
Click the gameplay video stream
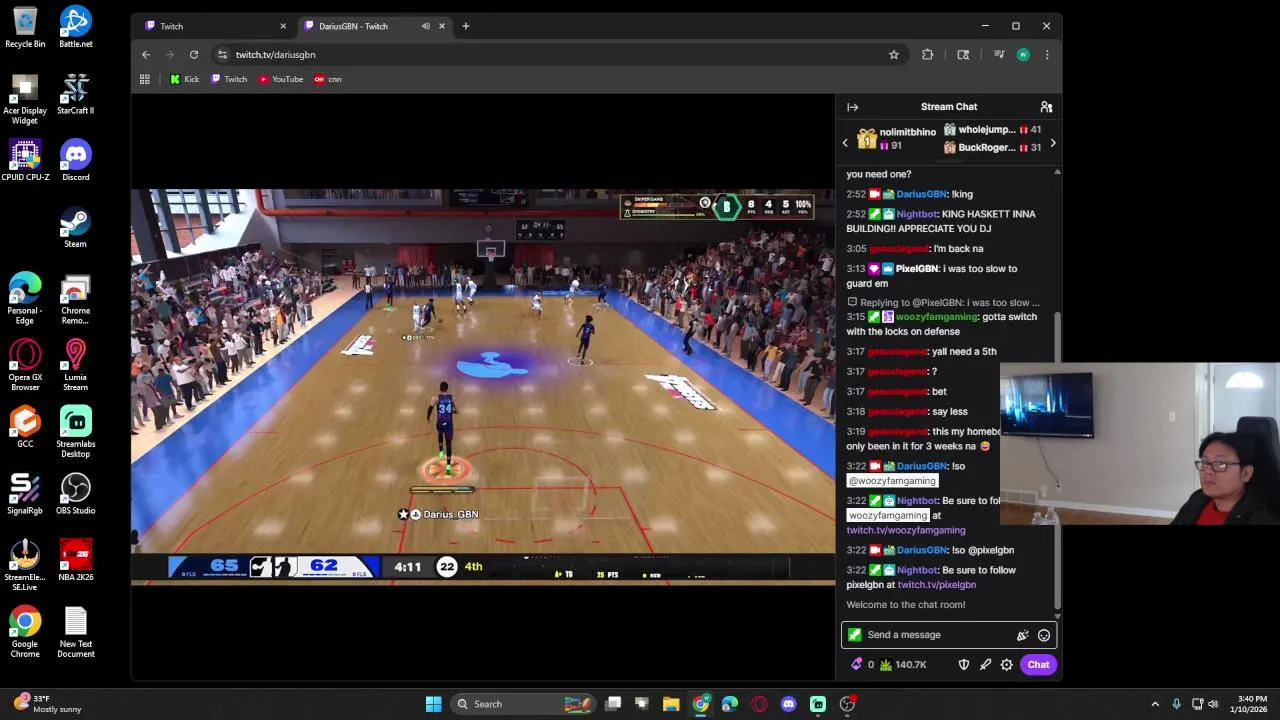point(483,386)
